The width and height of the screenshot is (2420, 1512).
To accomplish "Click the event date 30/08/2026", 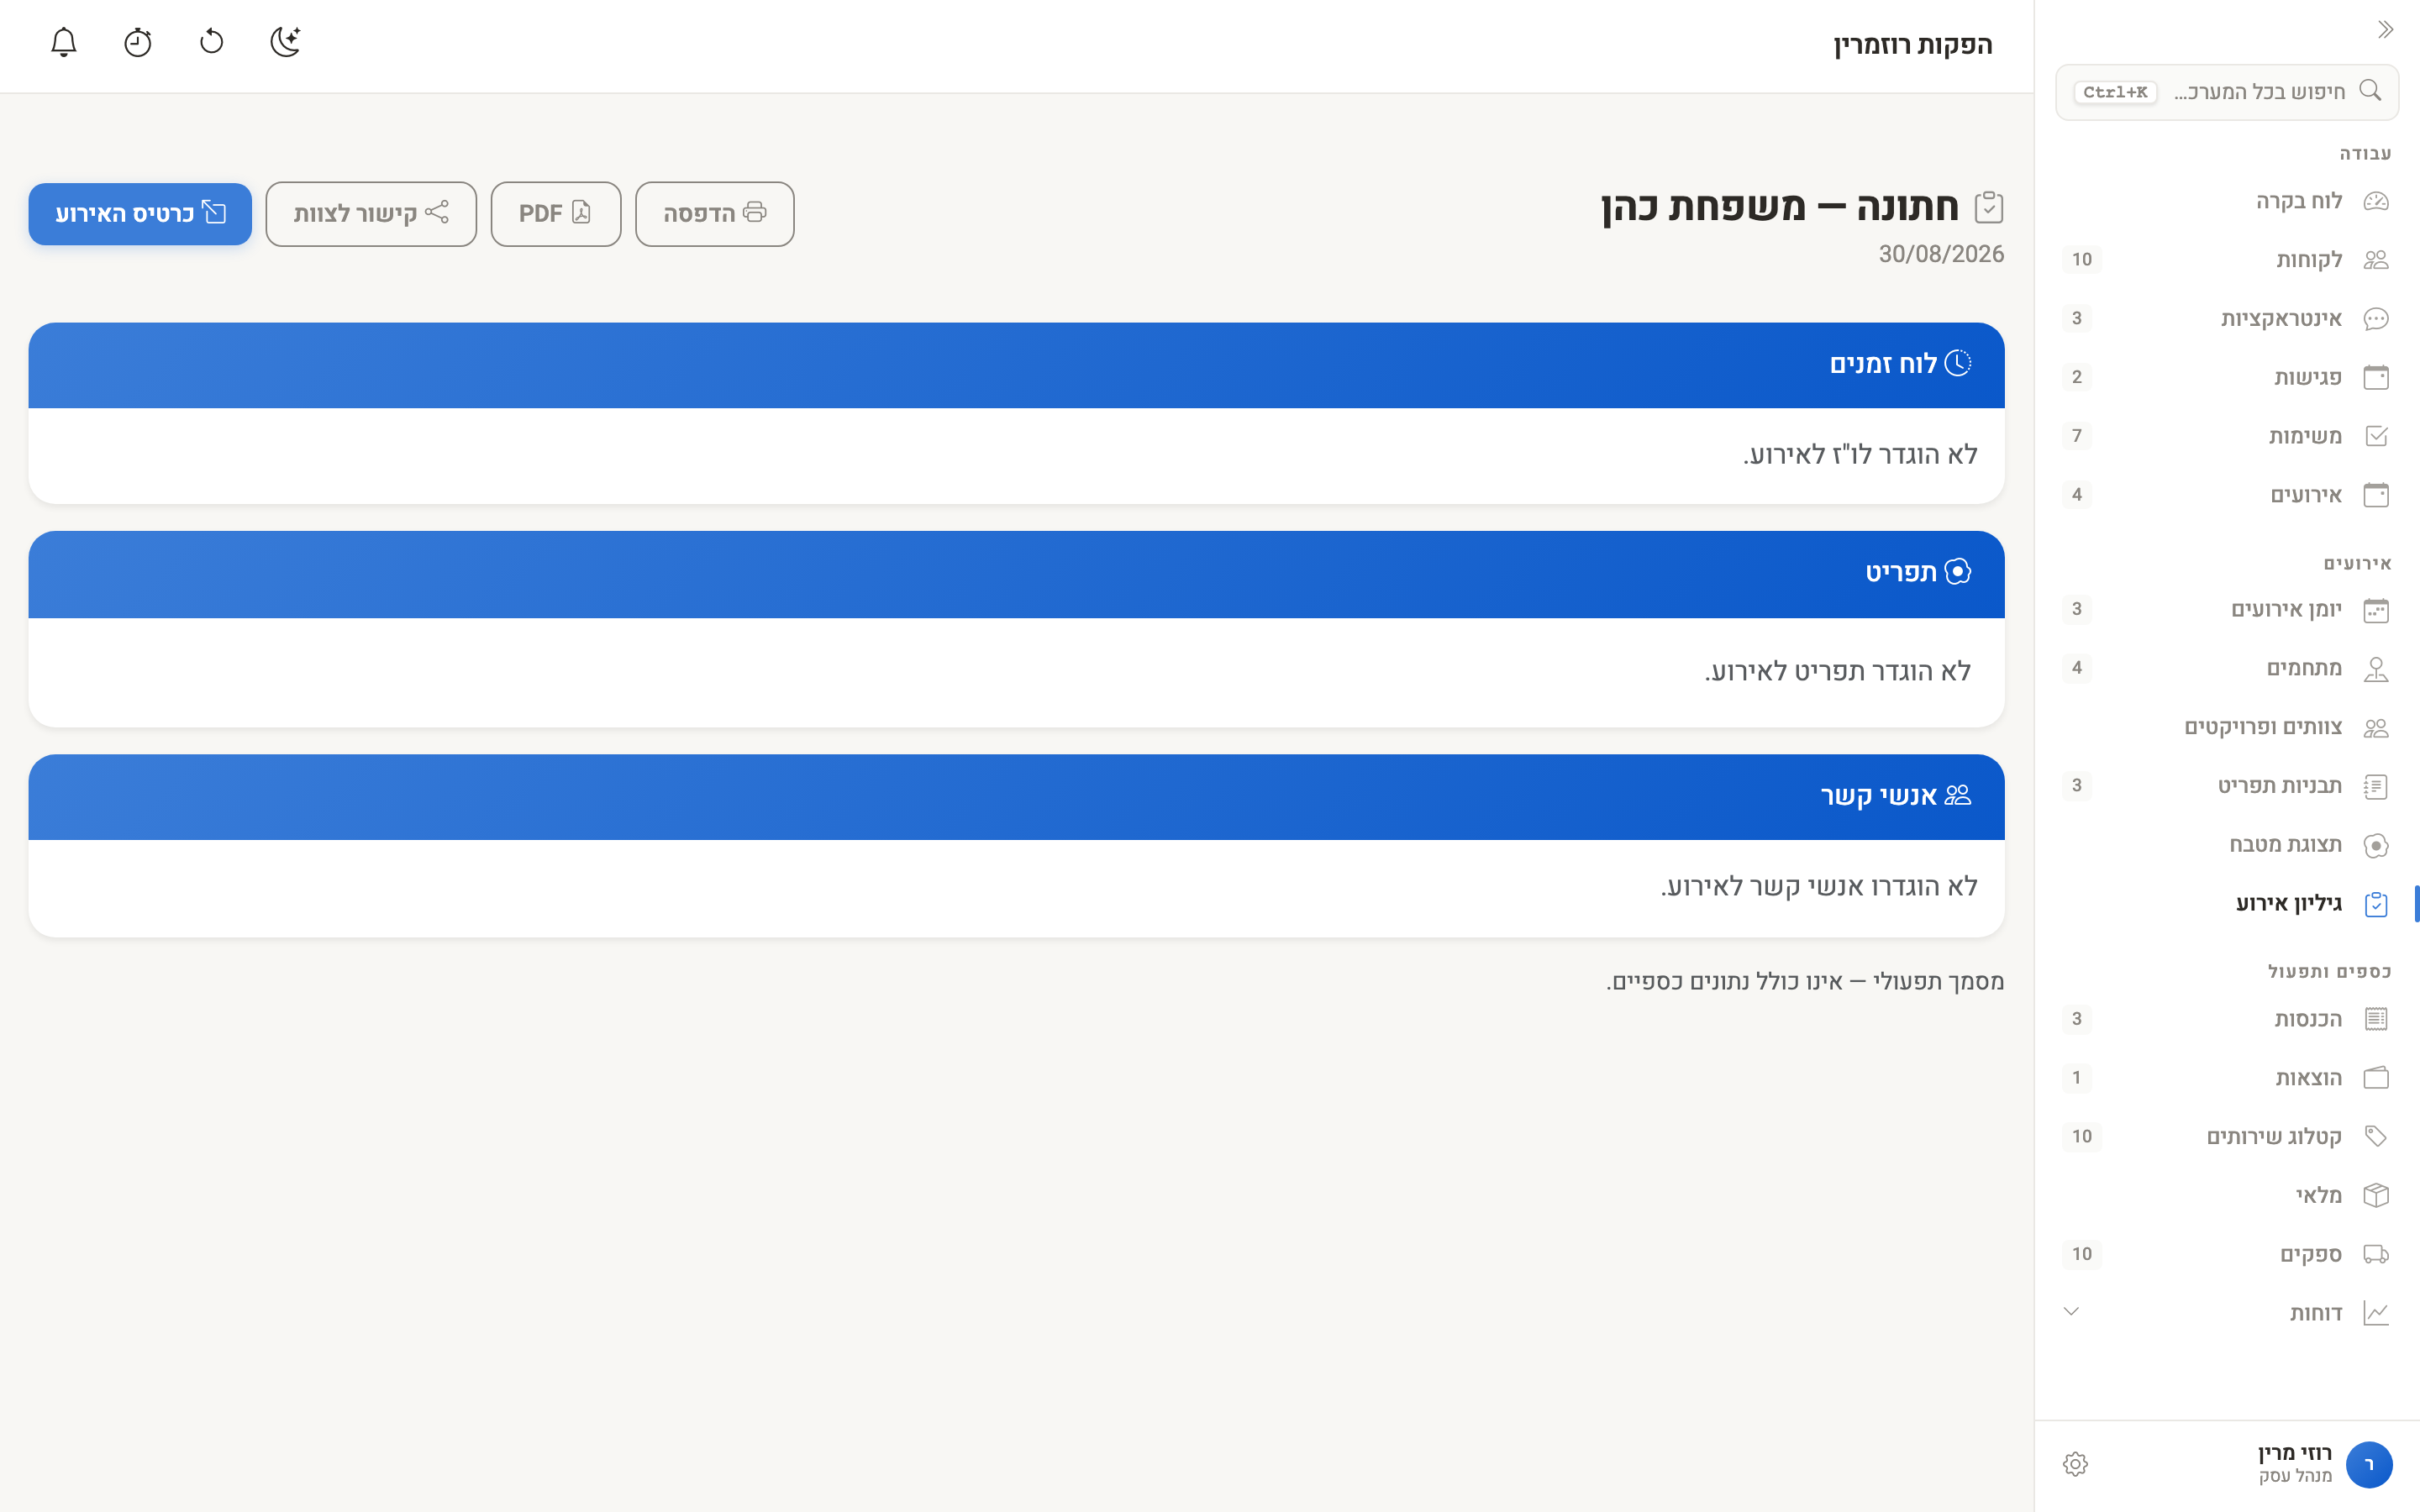I will [x=1941, y=254].
